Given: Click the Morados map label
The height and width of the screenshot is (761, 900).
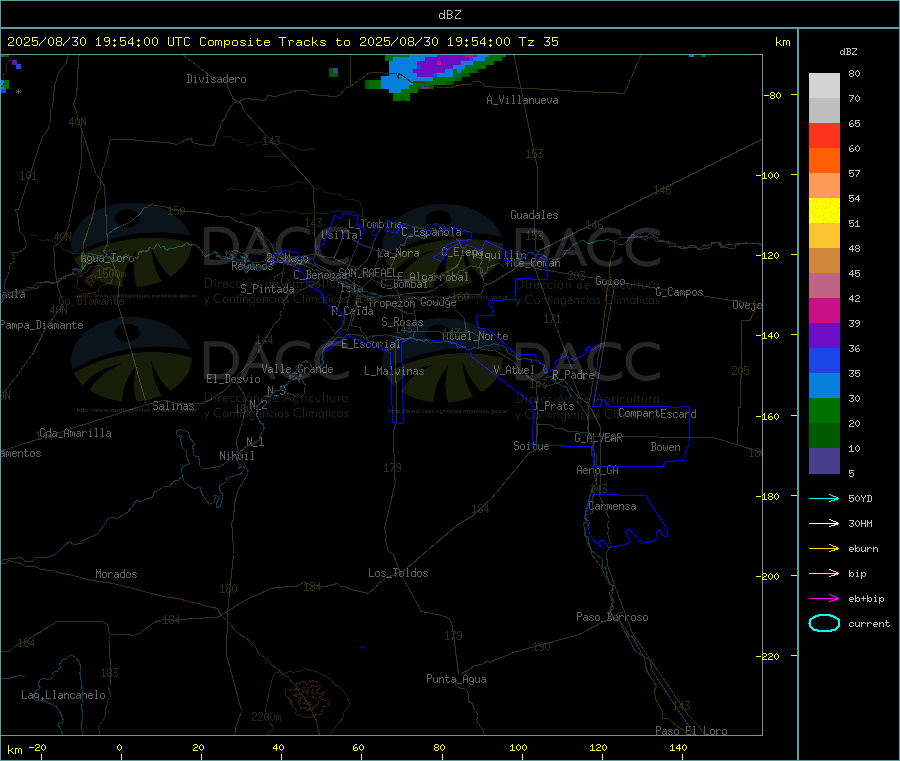Looking at the screenshot, I should pos(117,574).
